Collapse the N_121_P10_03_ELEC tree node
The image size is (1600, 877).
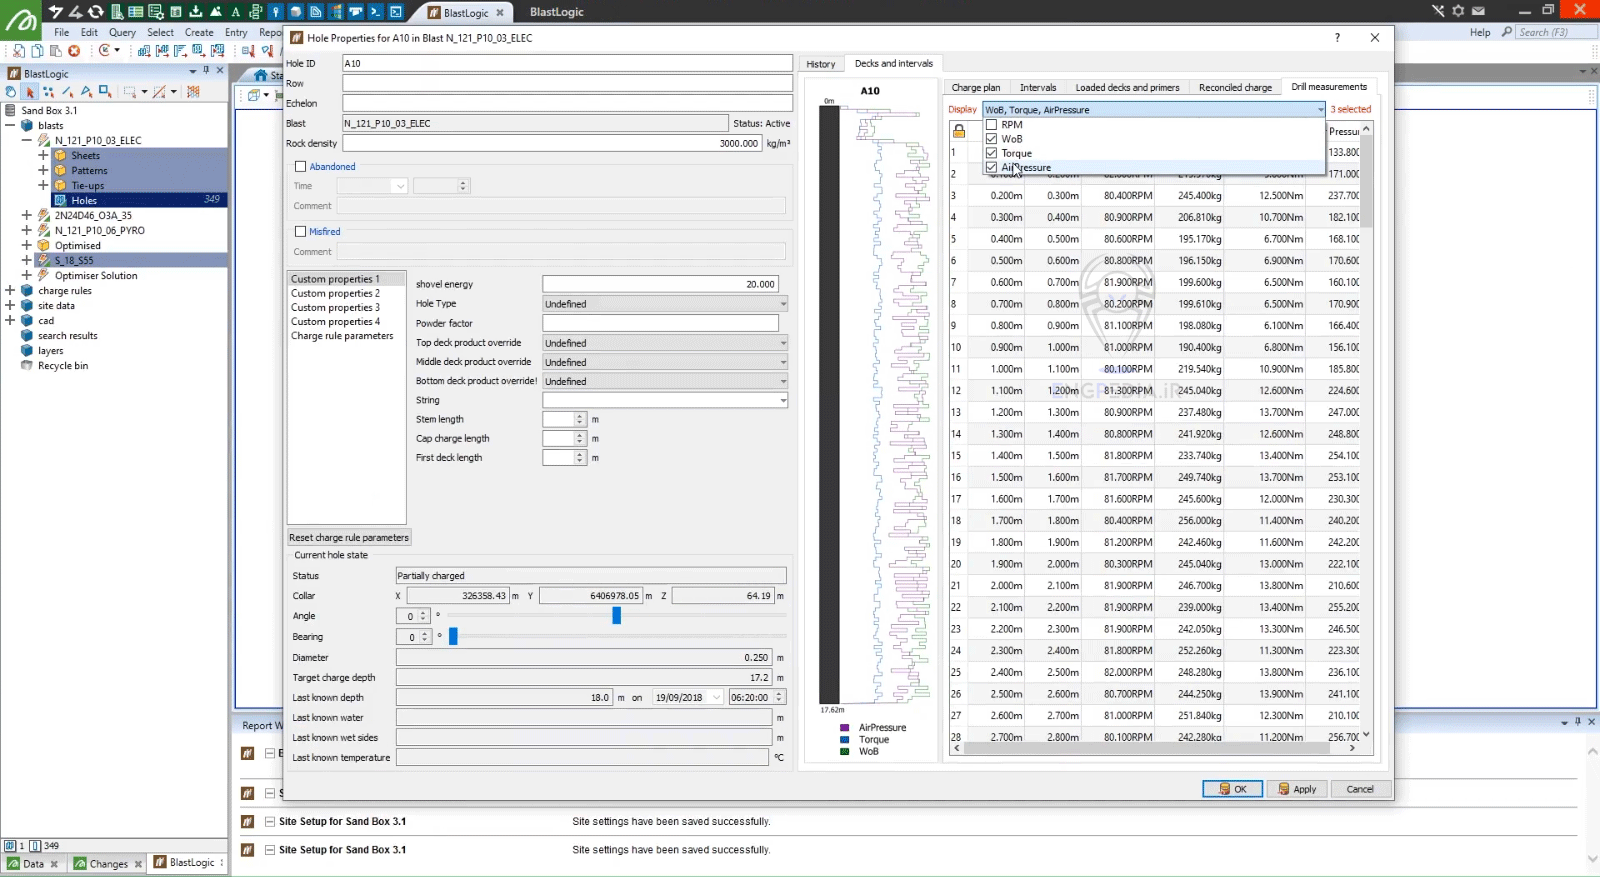(x=27, y=141)
